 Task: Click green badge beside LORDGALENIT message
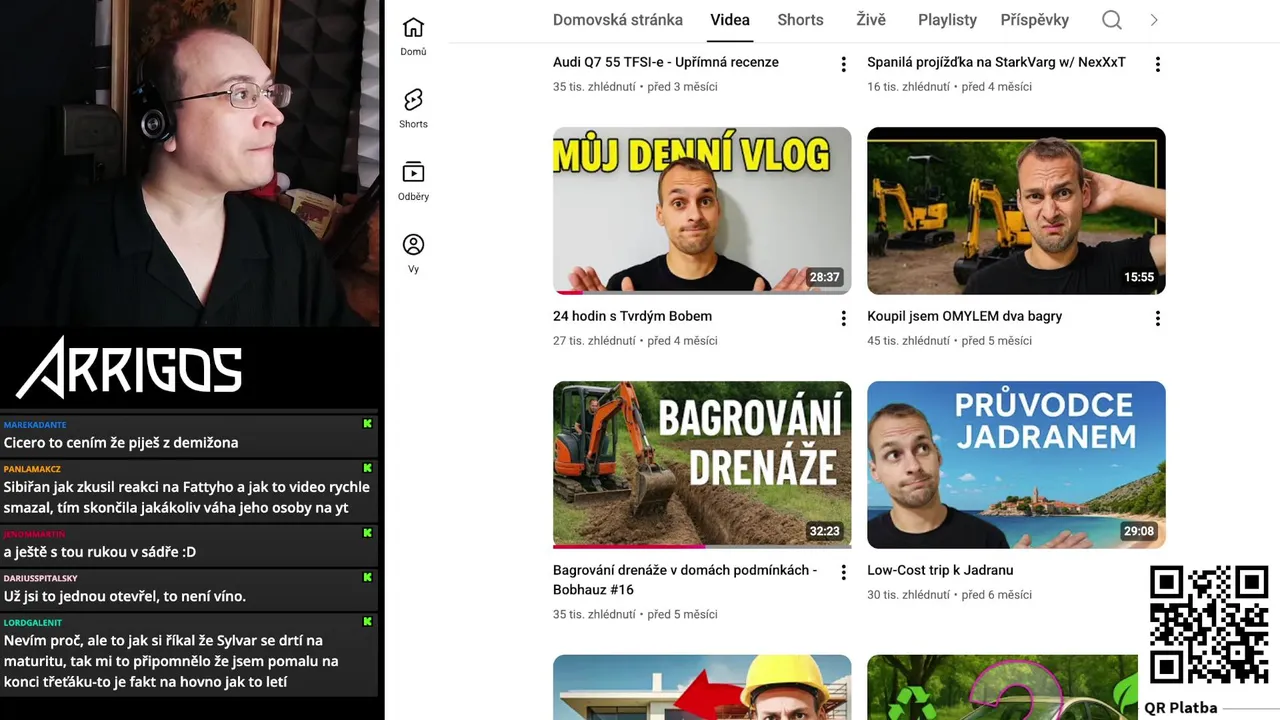pyautogui.click(x=367, y=621)
